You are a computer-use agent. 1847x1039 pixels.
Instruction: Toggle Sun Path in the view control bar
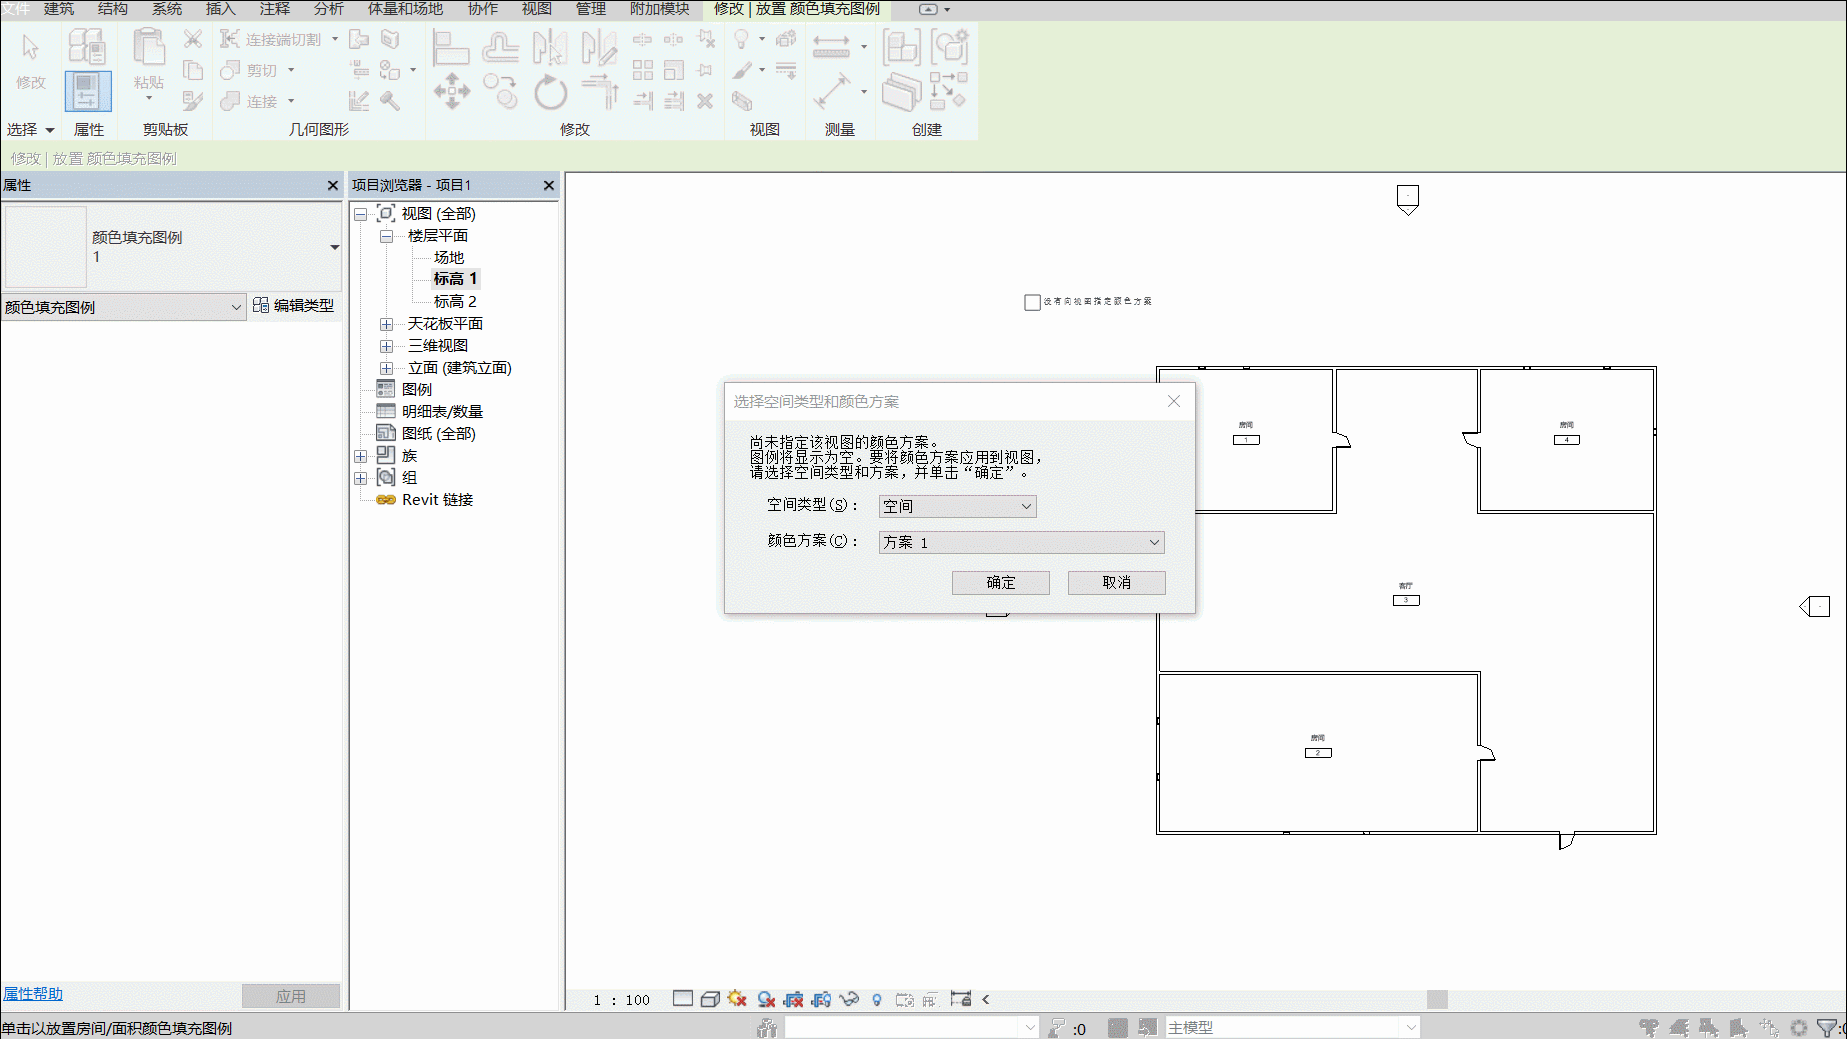(738, 998)
